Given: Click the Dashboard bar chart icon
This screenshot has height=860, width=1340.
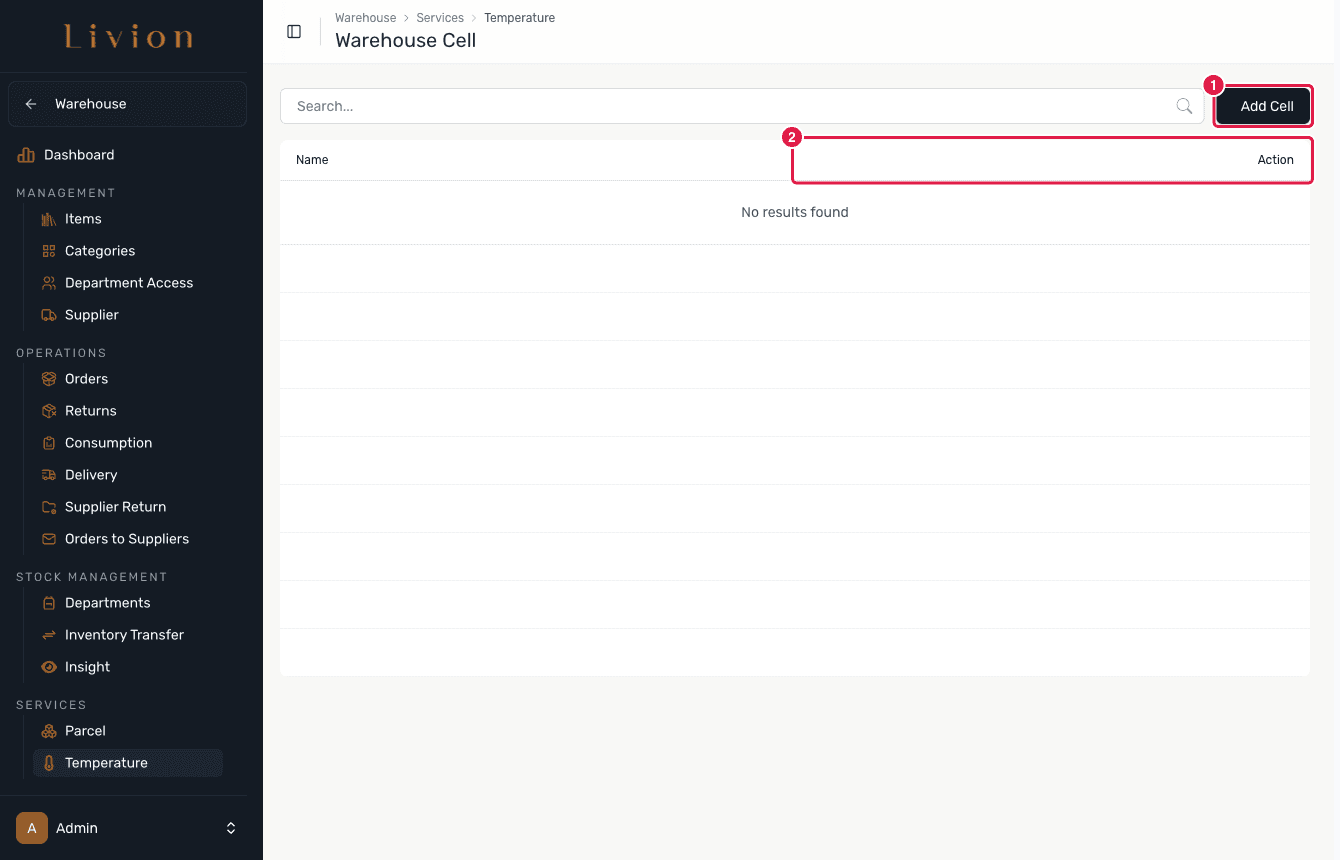Looking at the screenshot, I should (26, 155).
